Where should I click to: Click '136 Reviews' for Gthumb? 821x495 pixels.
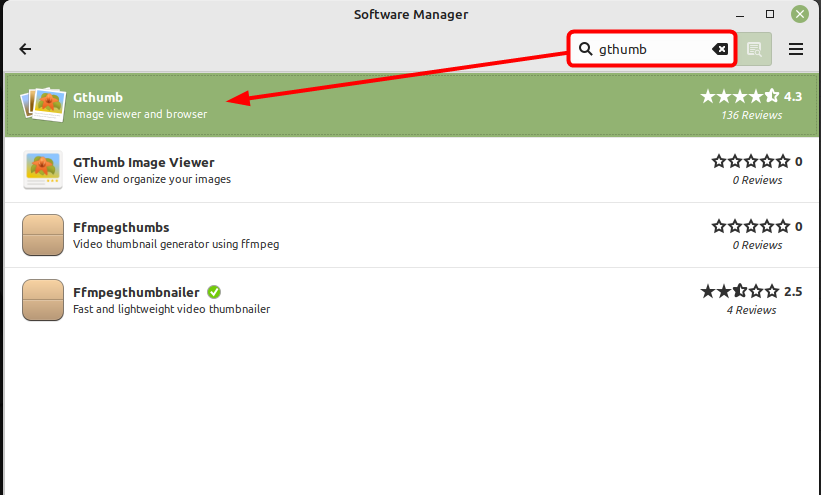(x=751, y=115)
